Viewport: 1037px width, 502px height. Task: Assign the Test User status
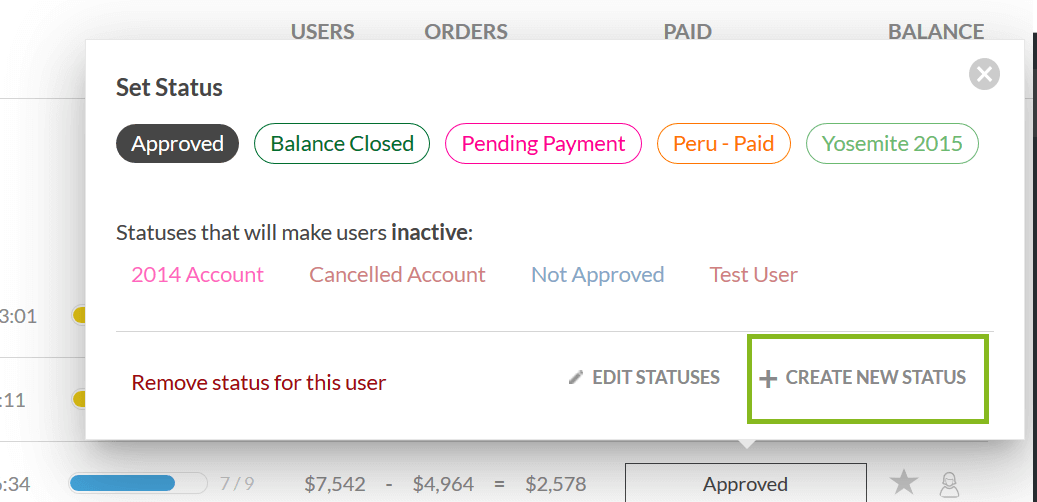click(753, 274)
